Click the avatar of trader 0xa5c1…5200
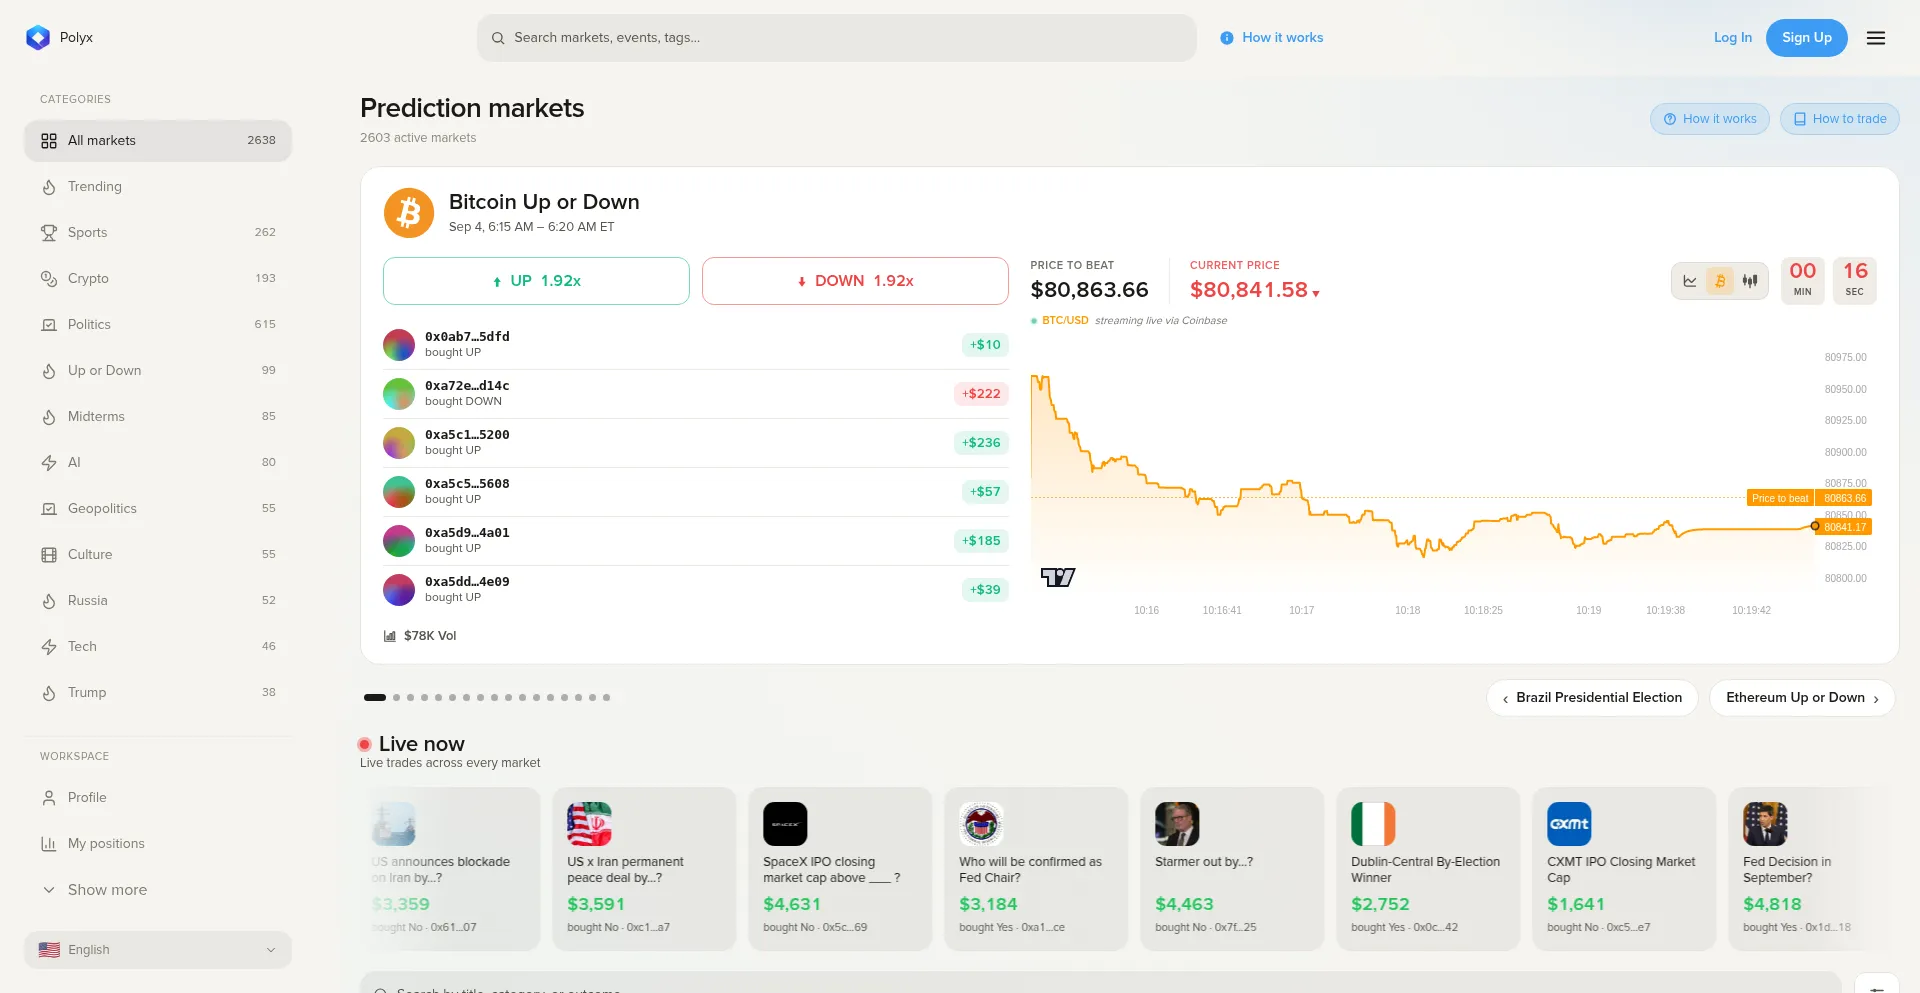 click(399, 443)
